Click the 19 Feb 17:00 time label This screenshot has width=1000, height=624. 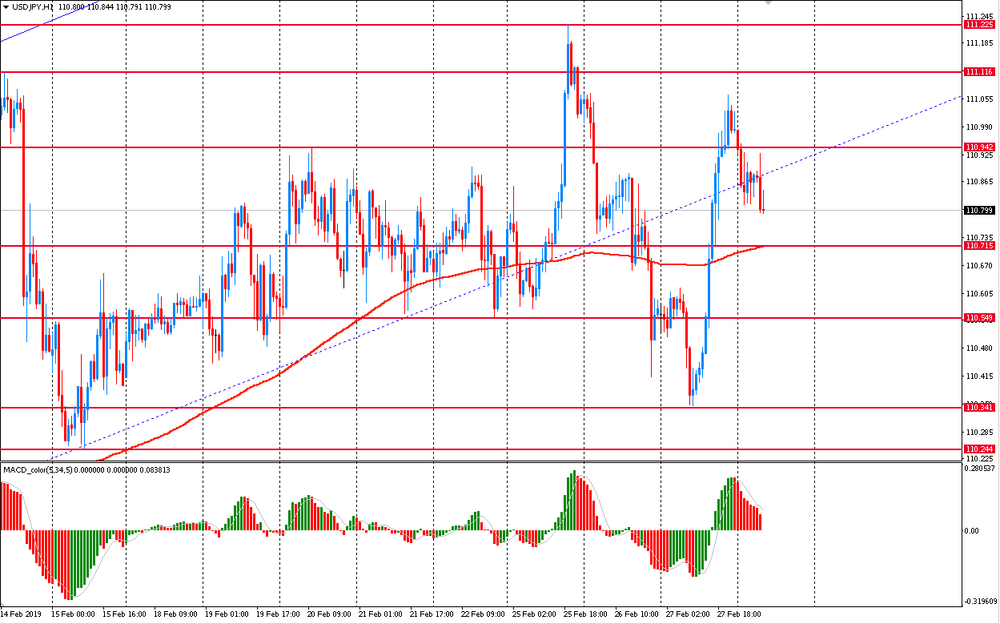click(x=277, y=614)
